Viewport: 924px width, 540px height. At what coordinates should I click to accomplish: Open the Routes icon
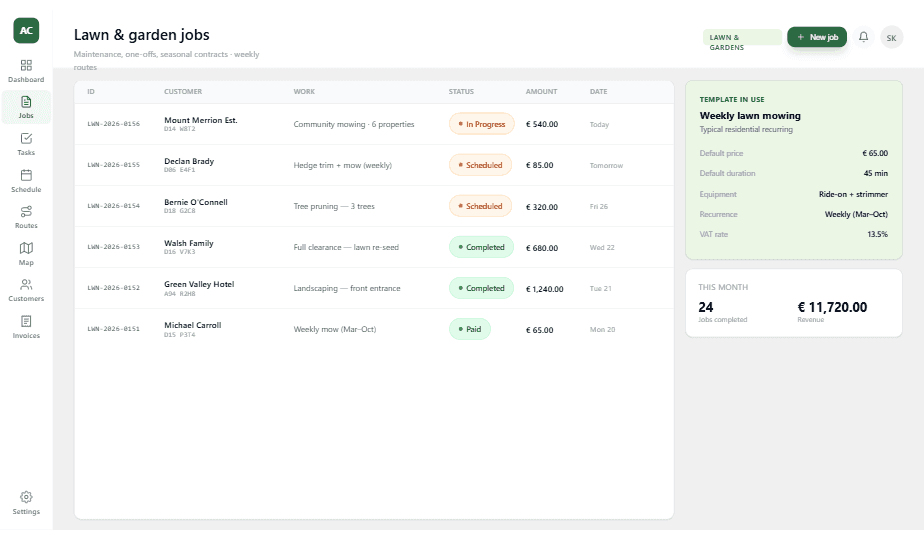click(26, 212)
